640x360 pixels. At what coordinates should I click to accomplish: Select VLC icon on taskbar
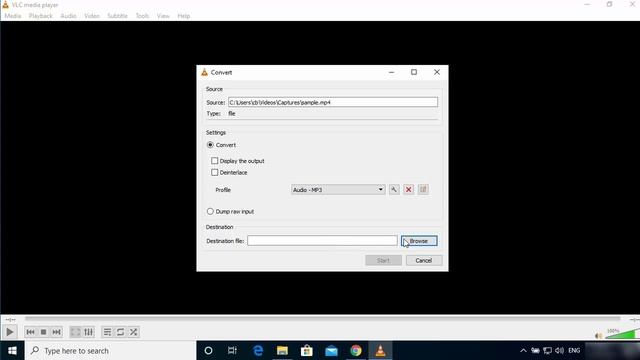point(380,351)
